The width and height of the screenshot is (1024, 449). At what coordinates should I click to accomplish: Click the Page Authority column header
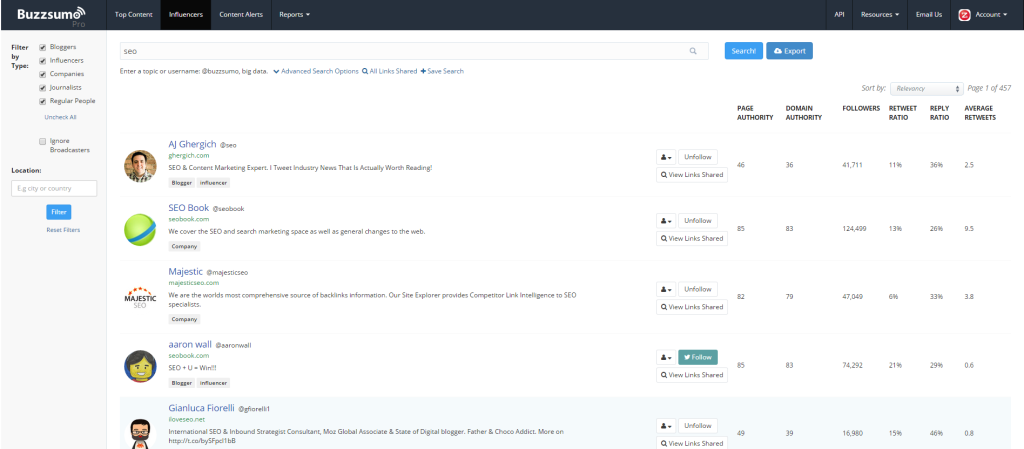pyautogui.click(x=755, y=113)
